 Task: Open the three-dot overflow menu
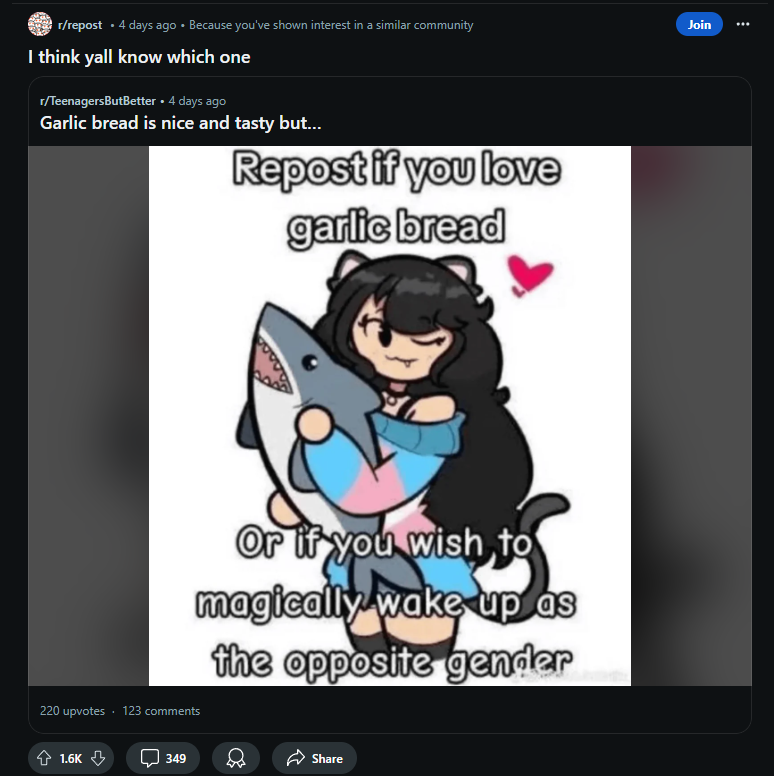pos(742,24)
